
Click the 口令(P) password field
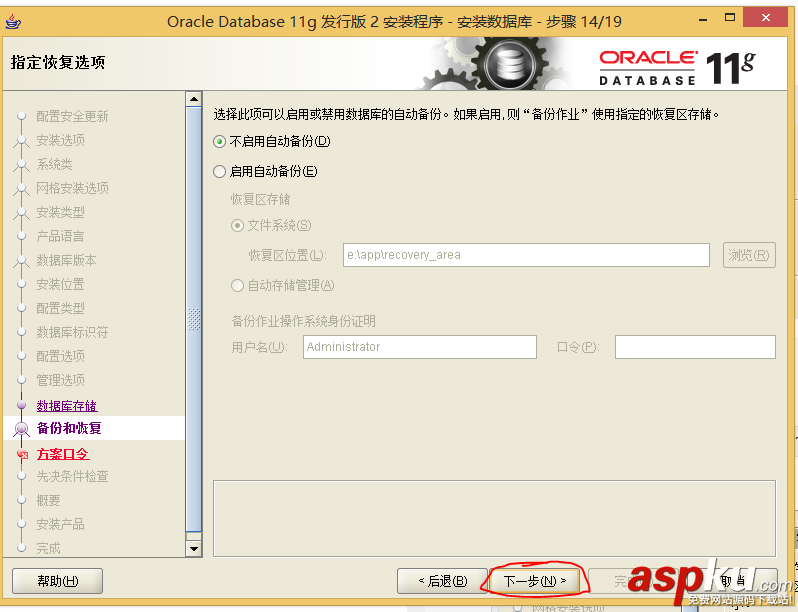[x=695, y=347]
